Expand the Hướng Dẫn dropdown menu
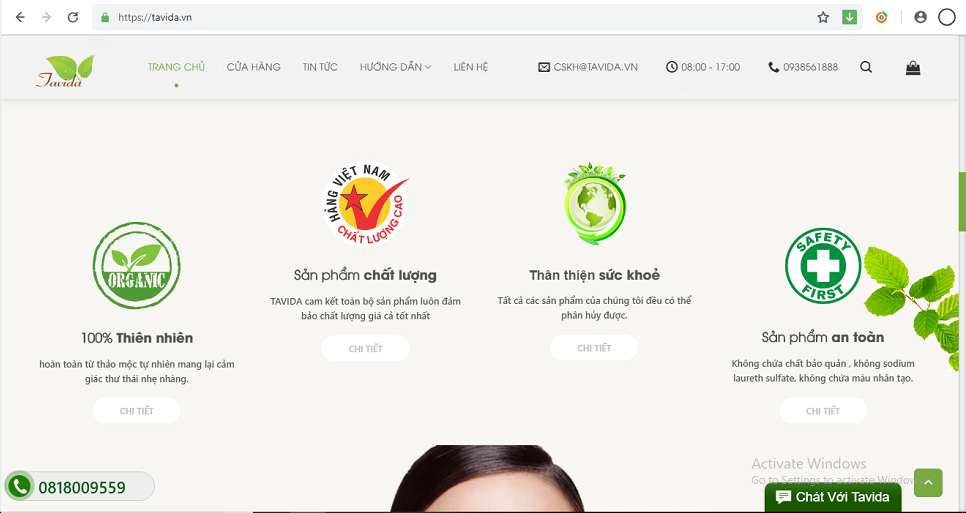 coord(396,67)
